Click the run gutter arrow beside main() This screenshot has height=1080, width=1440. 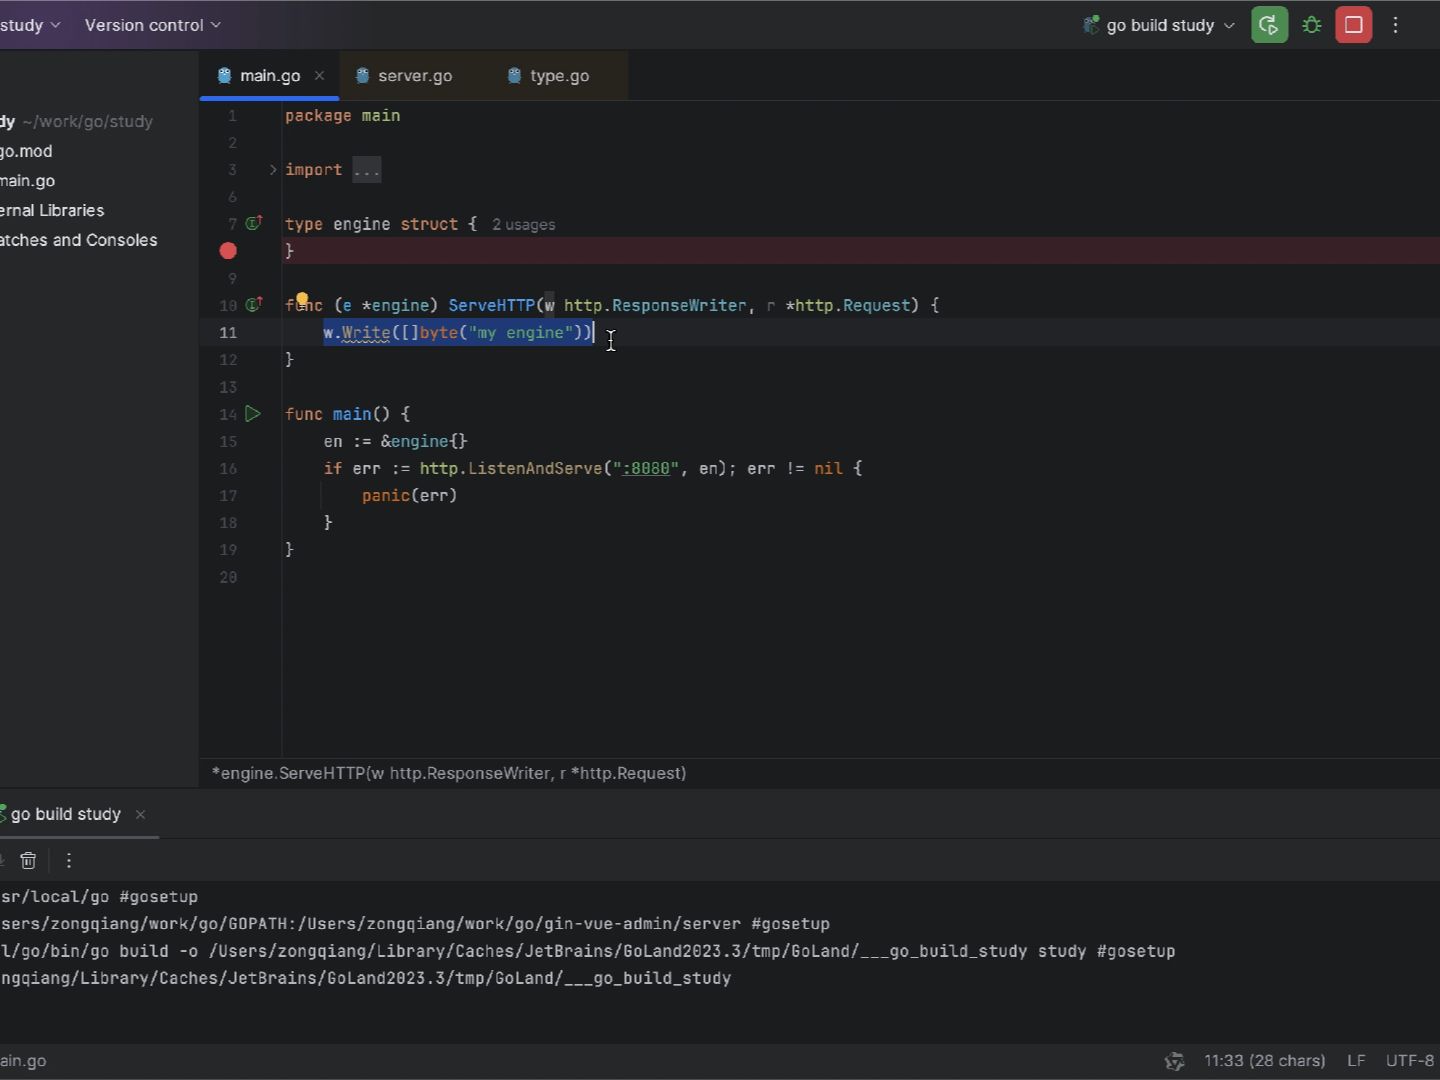pyautogui.click(x=253, y=414)
